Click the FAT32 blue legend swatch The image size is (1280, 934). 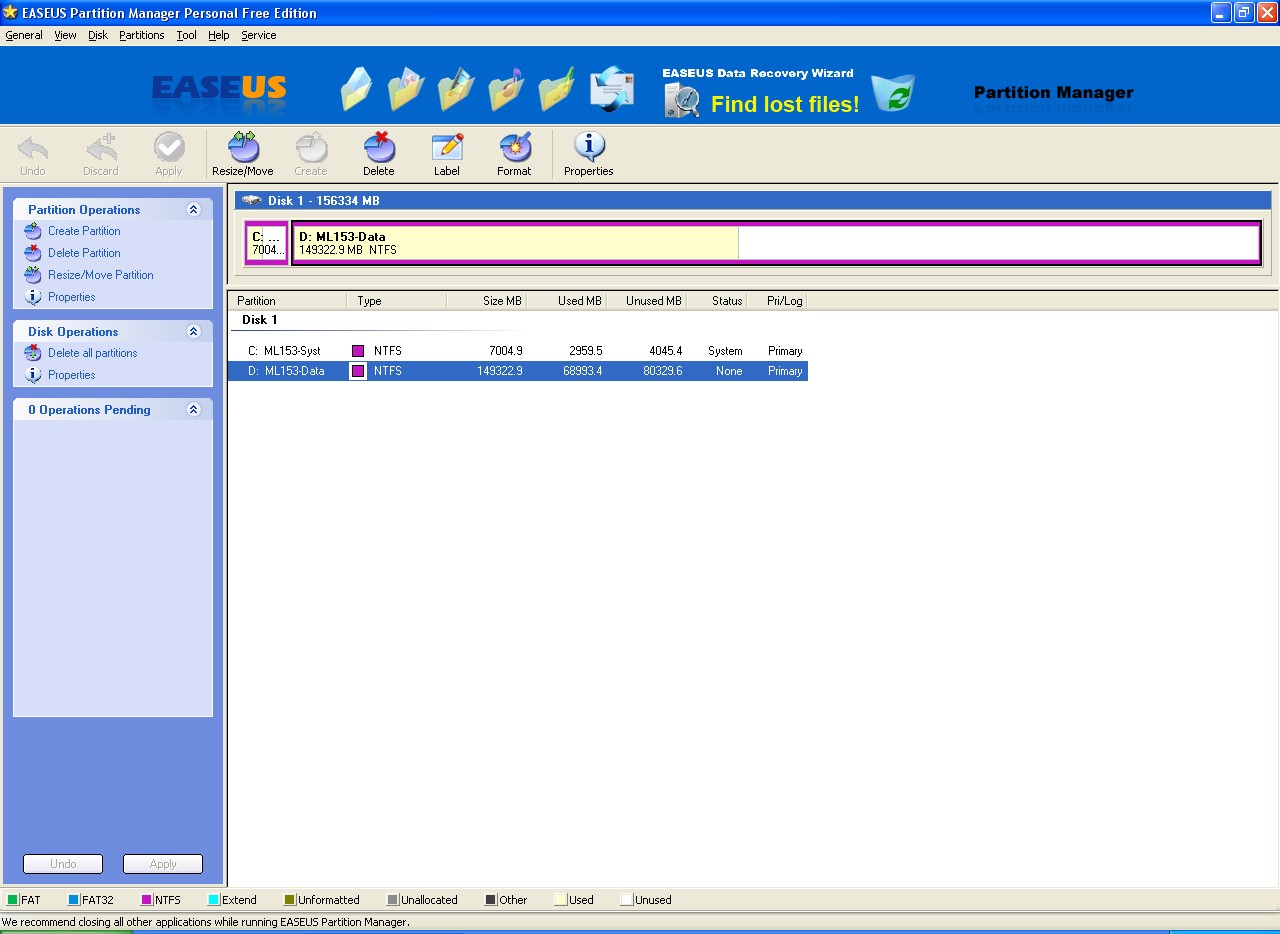tap(74, 900)
